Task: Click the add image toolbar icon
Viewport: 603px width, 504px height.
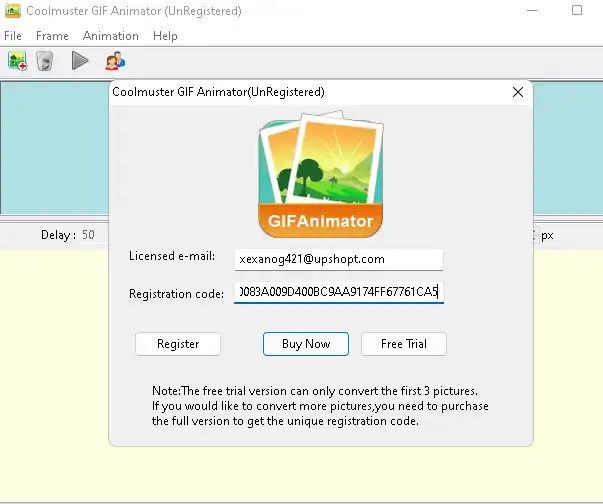Action: (17, 62)
